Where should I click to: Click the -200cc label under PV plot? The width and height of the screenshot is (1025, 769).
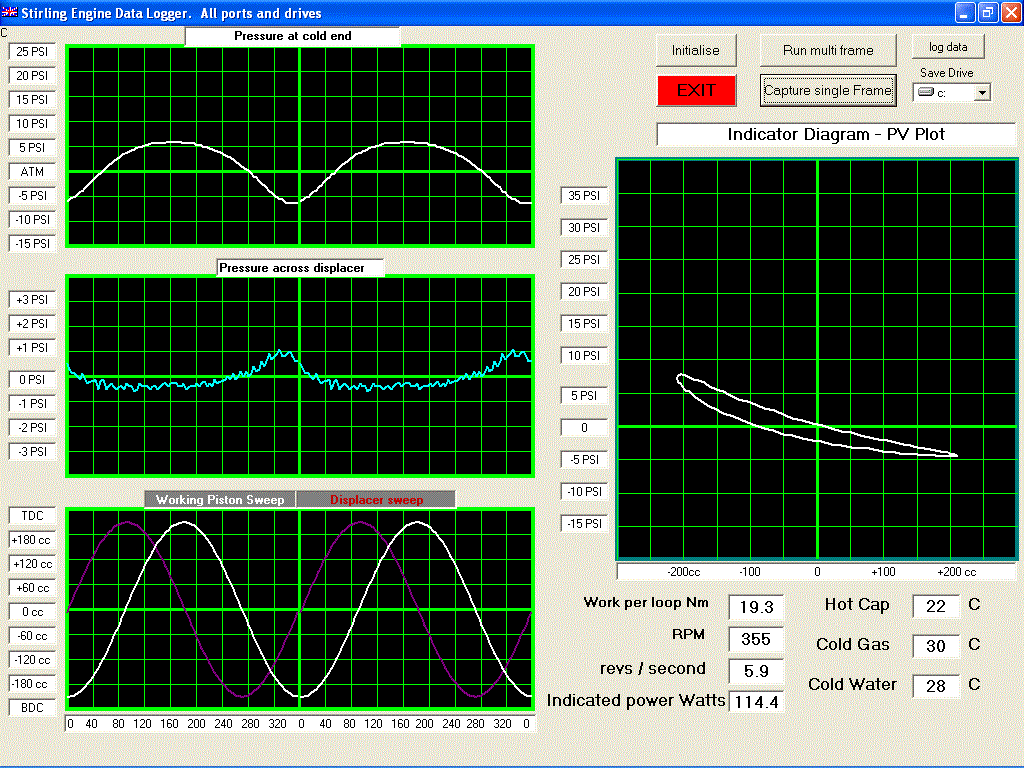(683, 572)
